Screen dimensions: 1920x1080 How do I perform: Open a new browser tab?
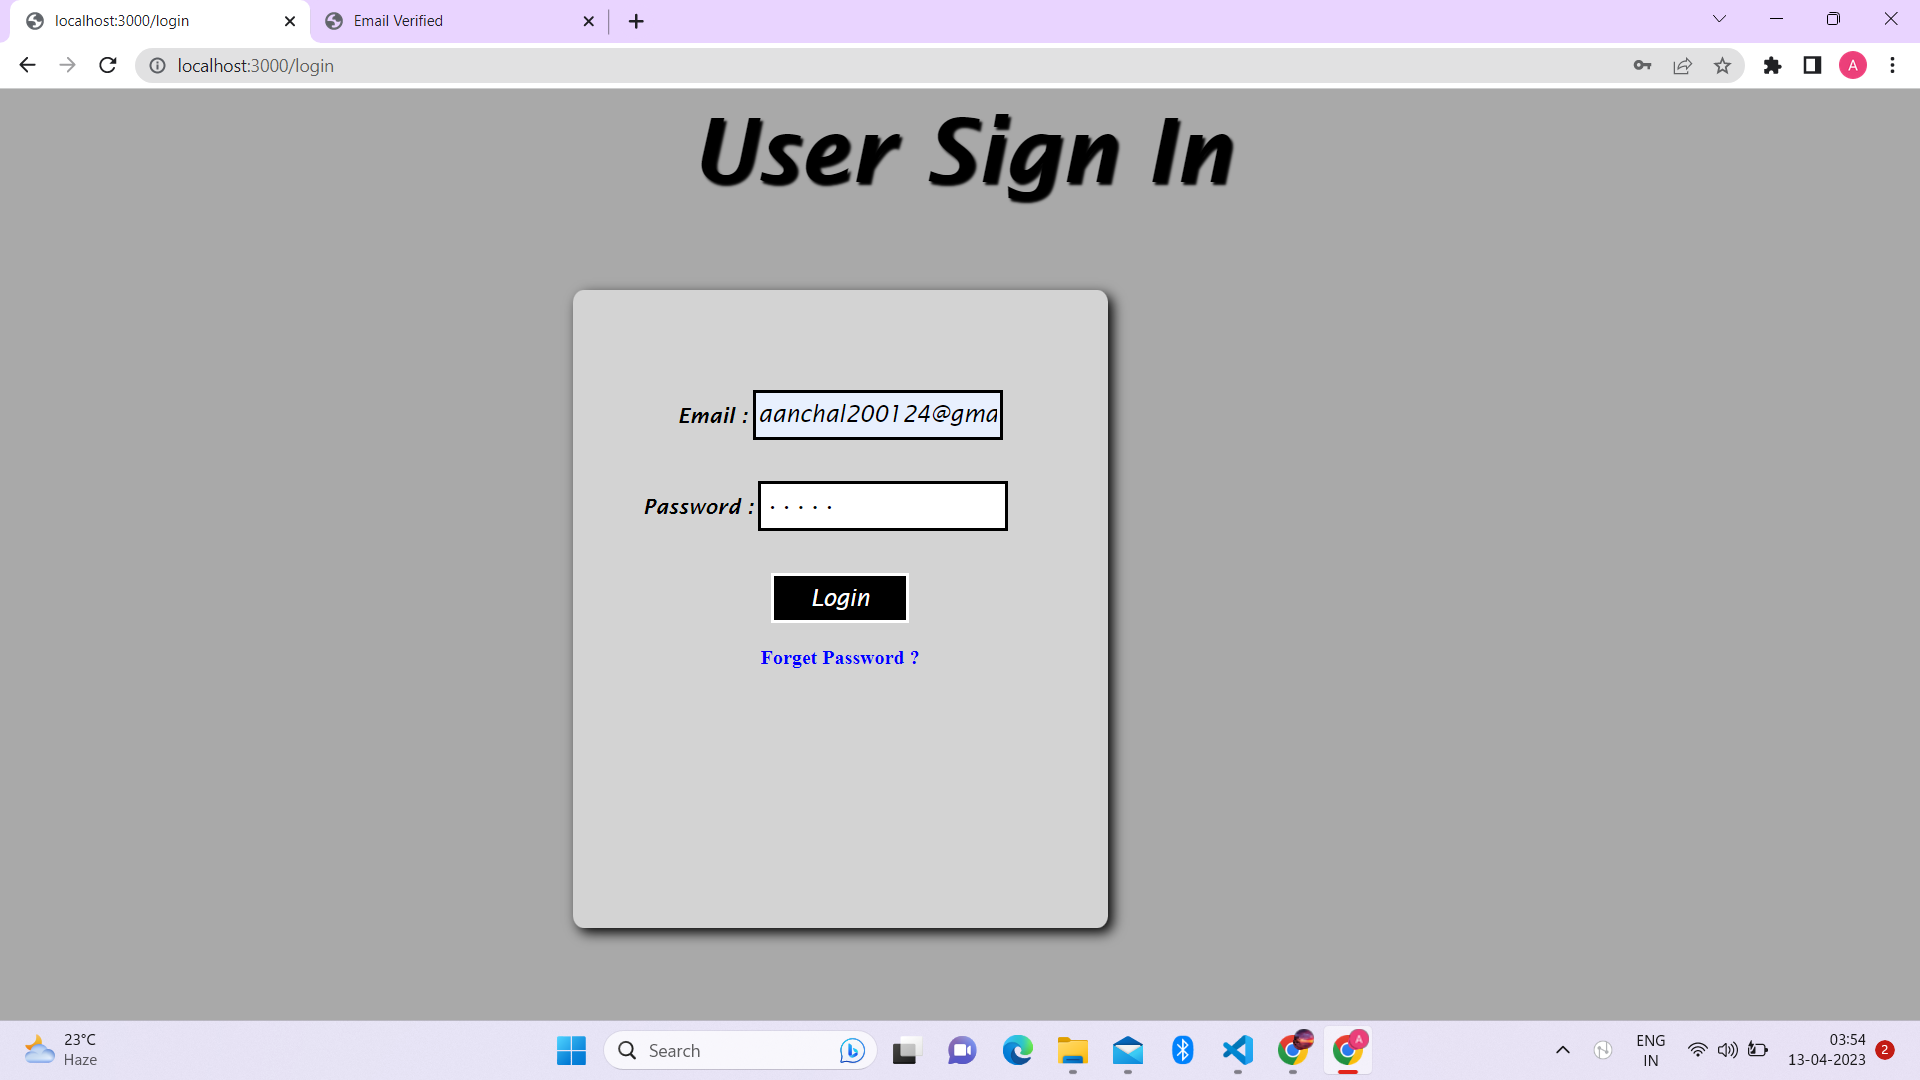point(636,21)
